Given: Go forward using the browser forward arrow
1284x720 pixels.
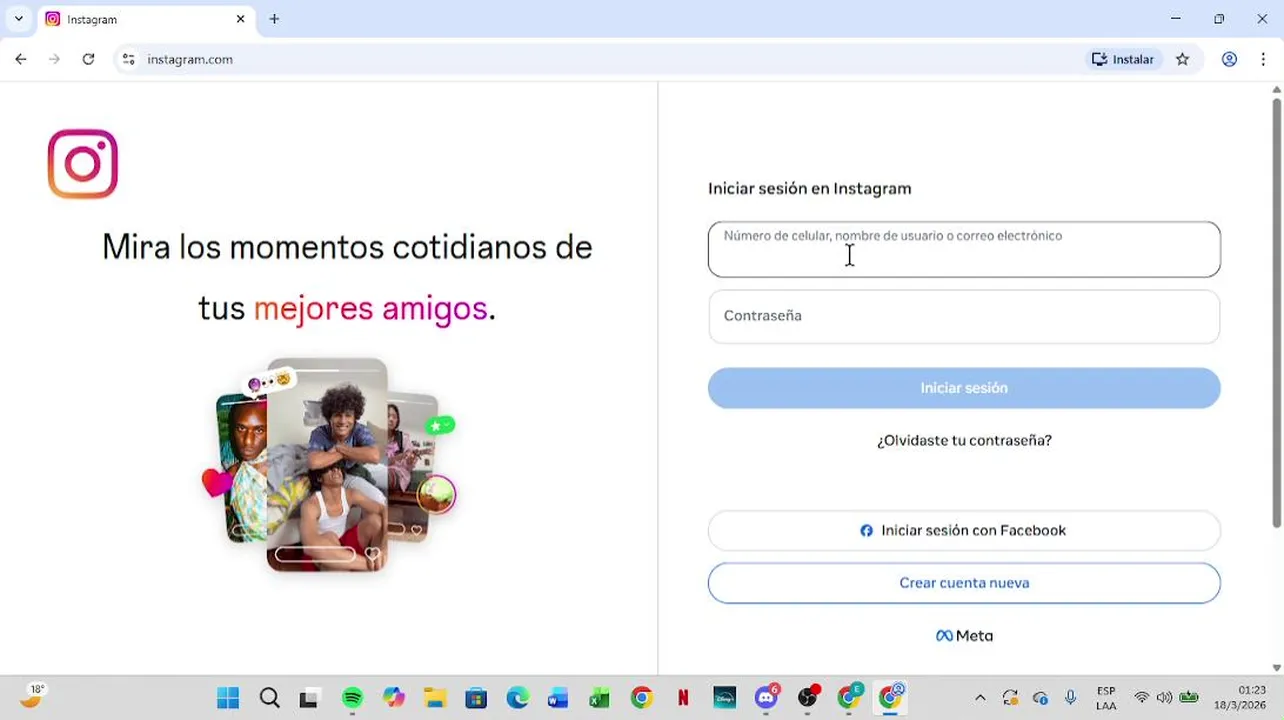Looking at the screenshot, I should coord(54,59).
